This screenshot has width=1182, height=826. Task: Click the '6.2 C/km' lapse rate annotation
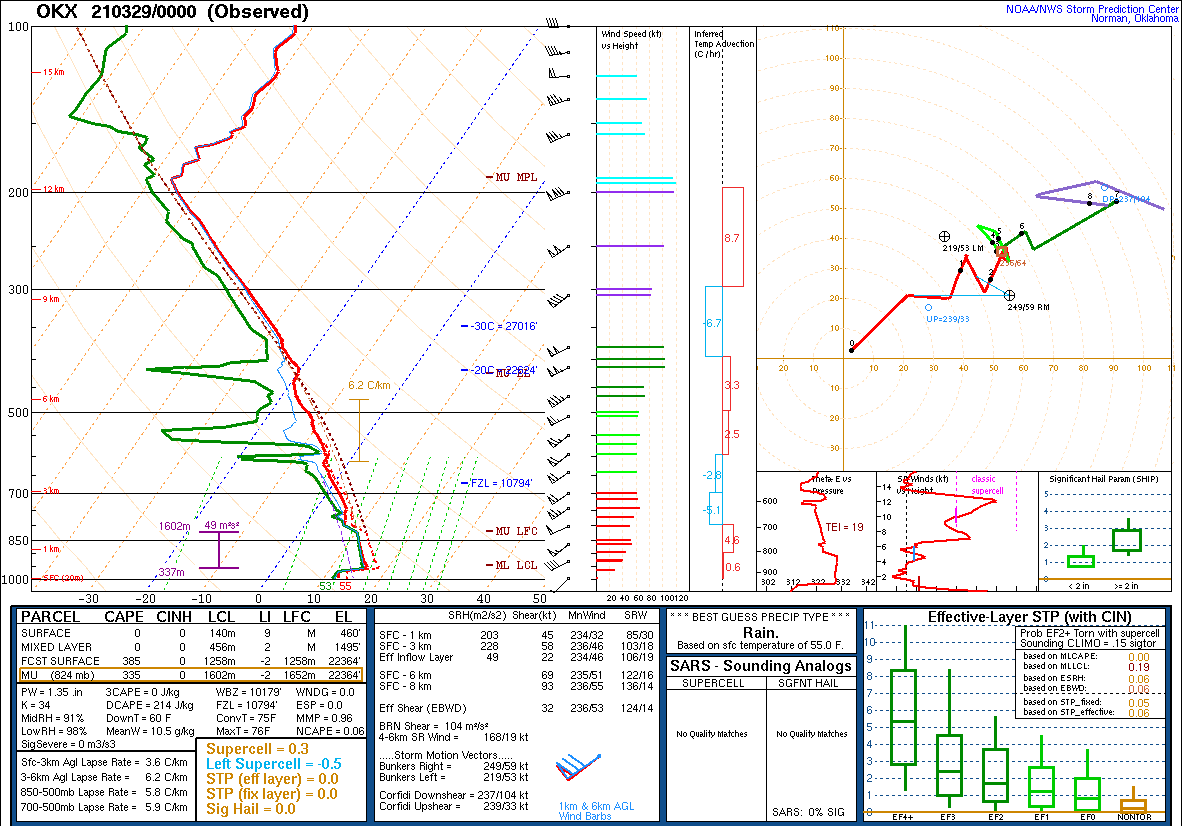369,385
